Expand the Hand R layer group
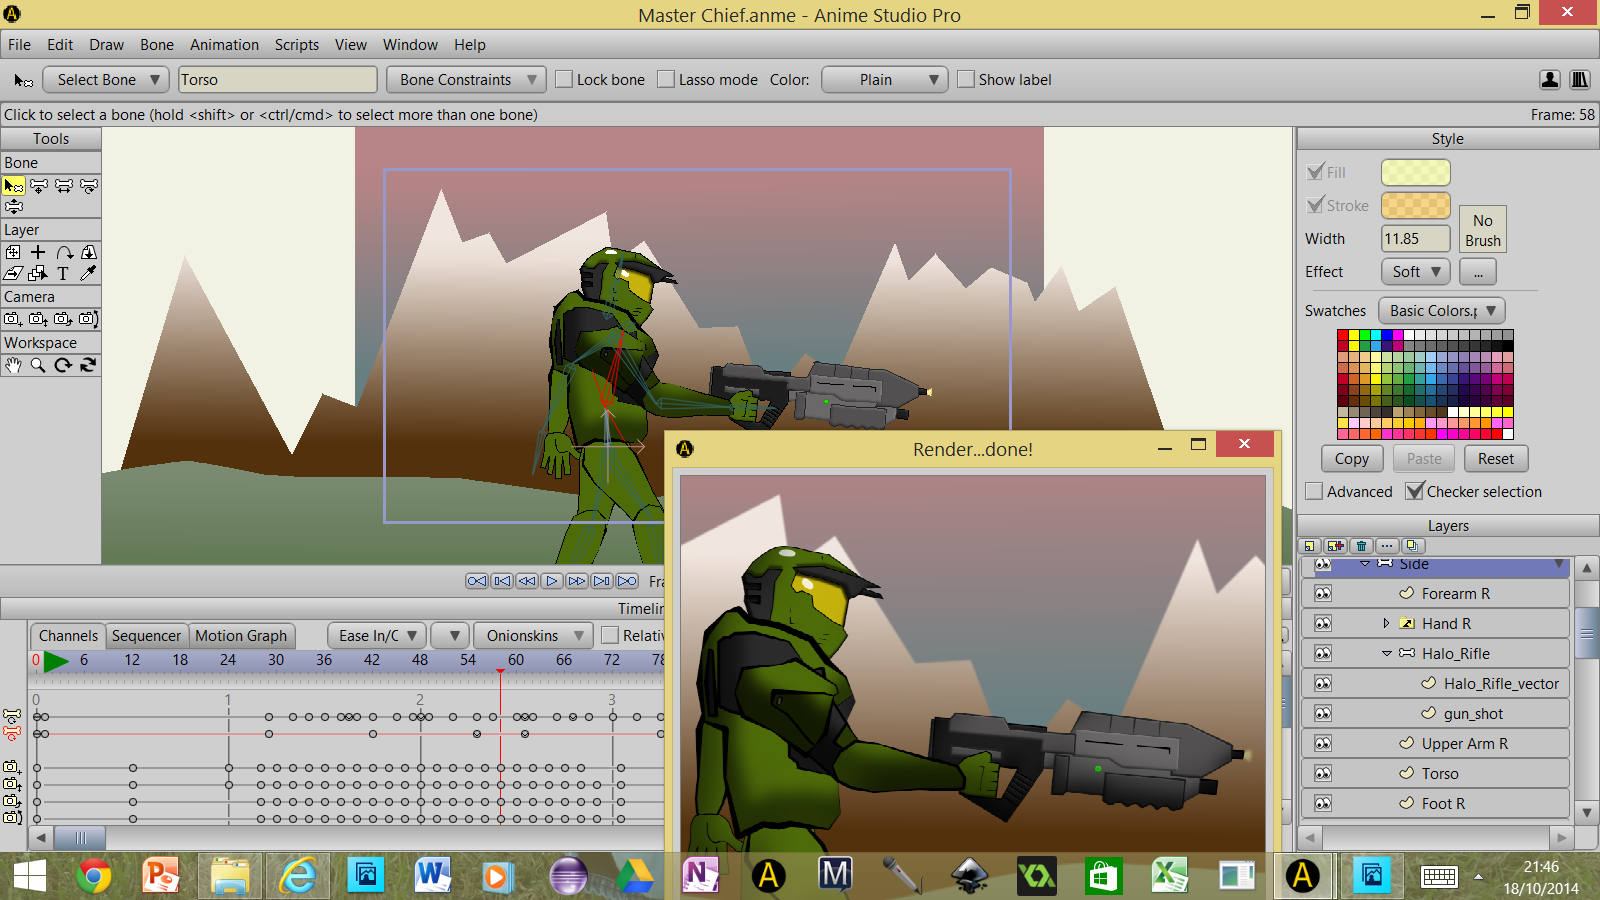The image size is (1600, 900). 1386,623
